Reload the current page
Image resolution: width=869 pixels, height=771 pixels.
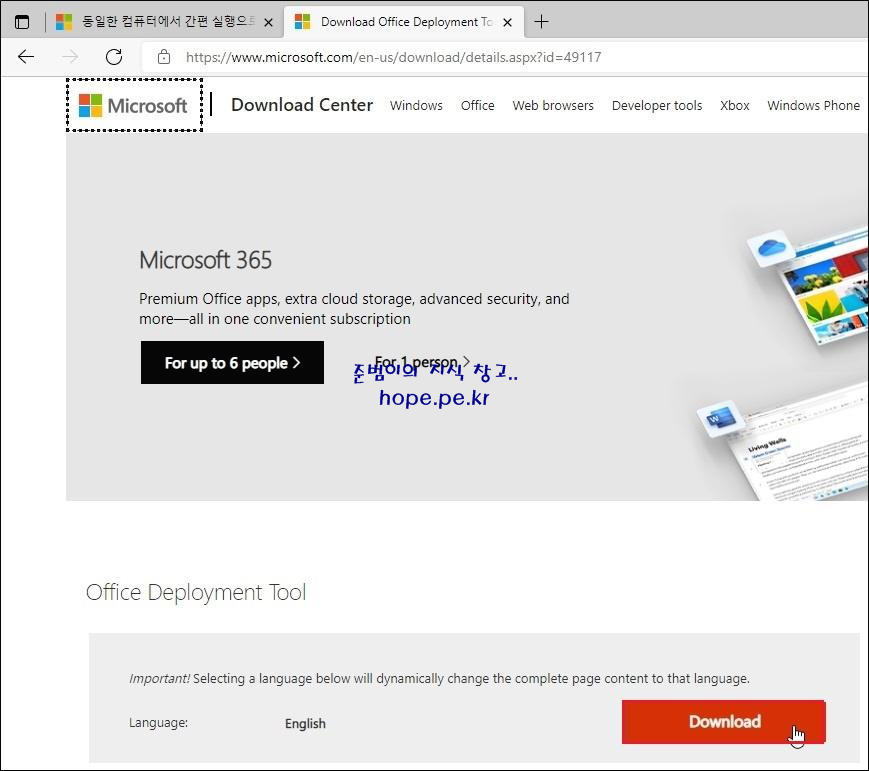click(x=114, y=57)
